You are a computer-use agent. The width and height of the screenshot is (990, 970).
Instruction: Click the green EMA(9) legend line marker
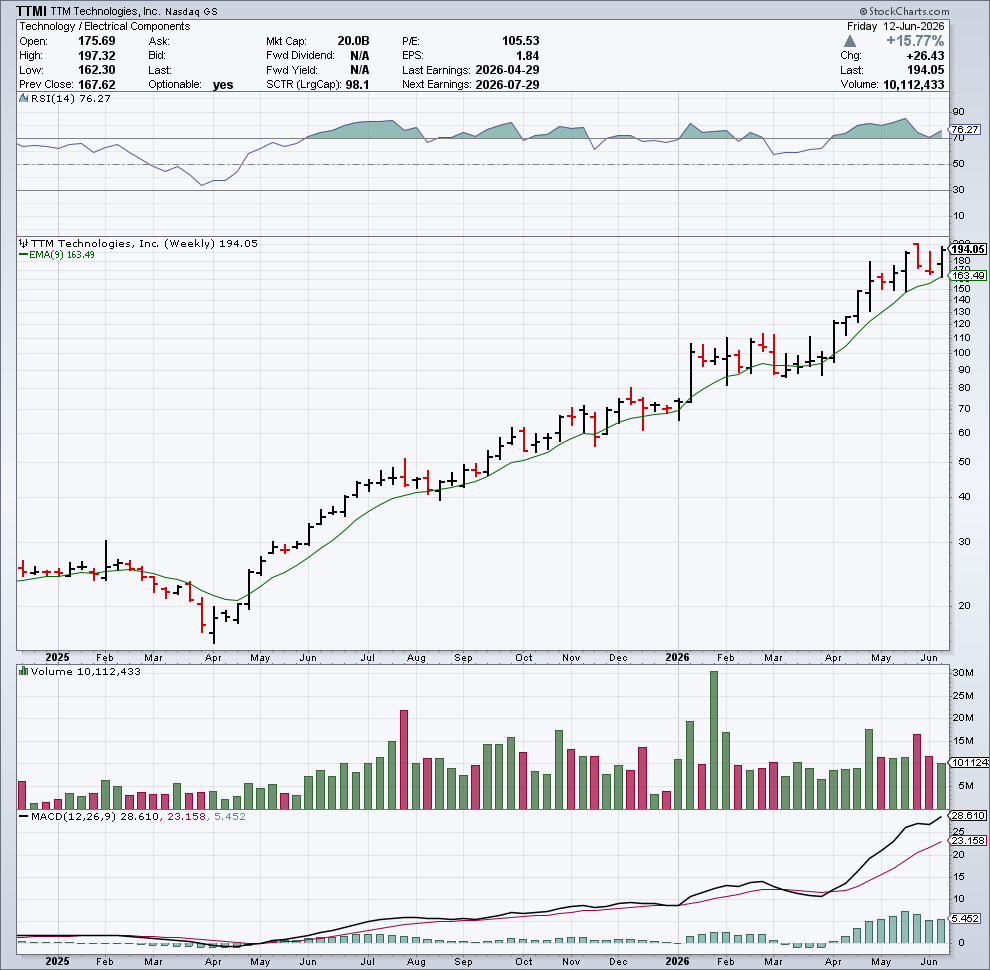(x=23, y=255)
